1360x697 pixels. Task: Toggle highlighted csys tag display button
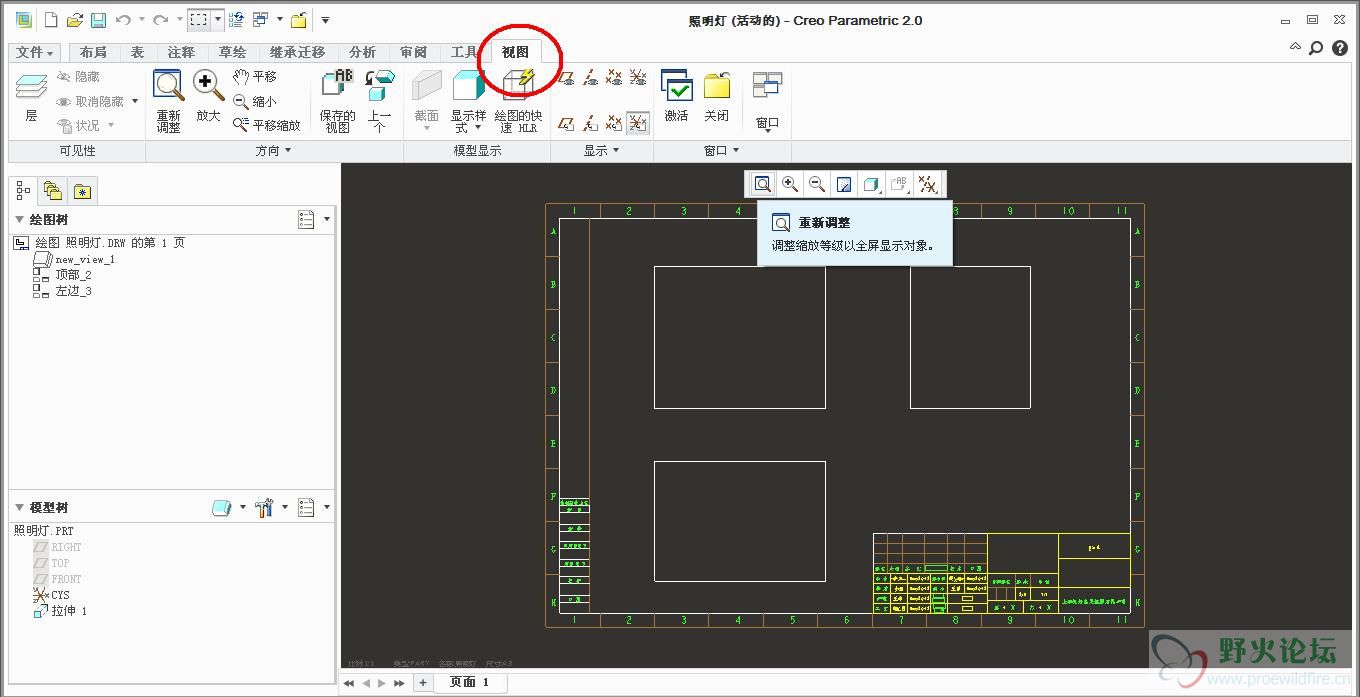click(x=637, y=123)
